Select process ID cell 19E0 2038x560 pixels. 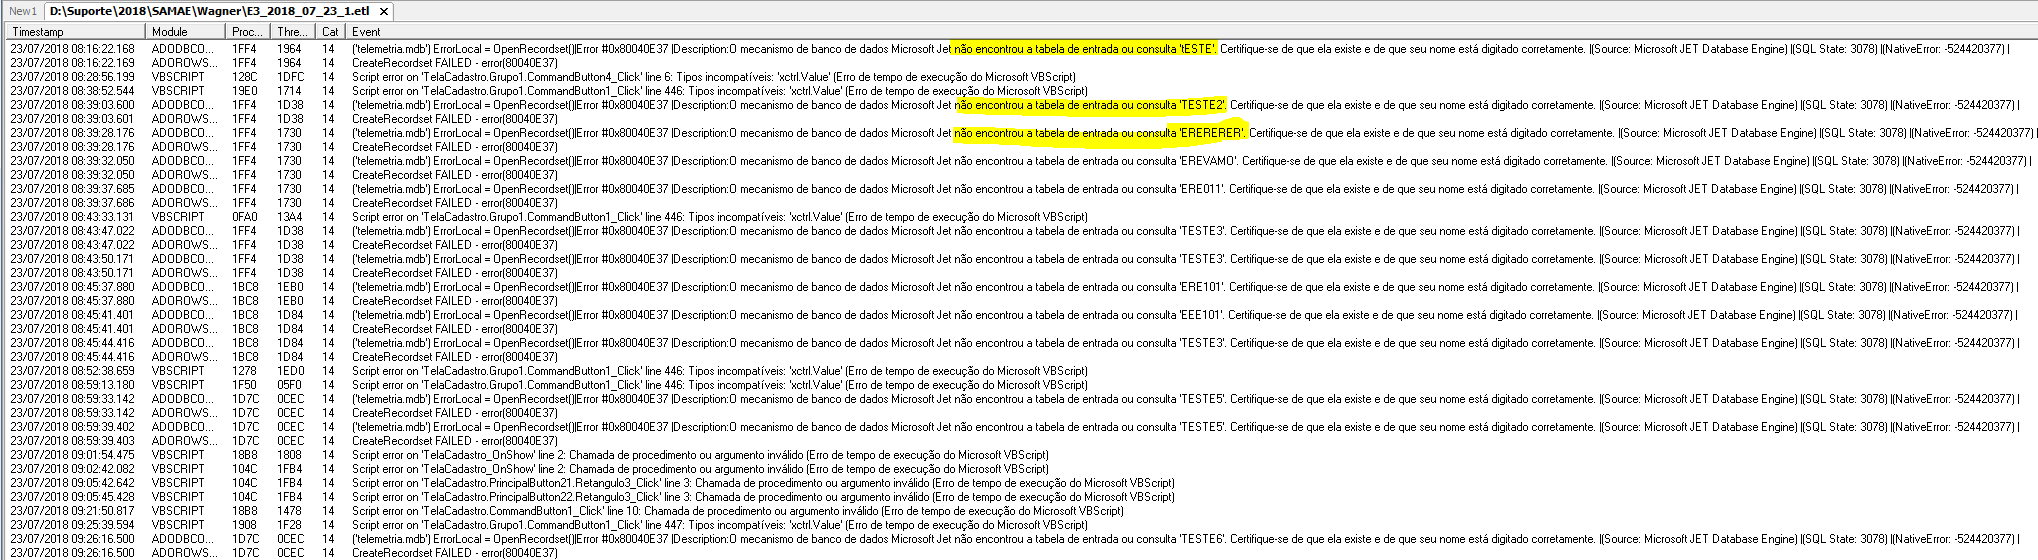pos(245,91)
